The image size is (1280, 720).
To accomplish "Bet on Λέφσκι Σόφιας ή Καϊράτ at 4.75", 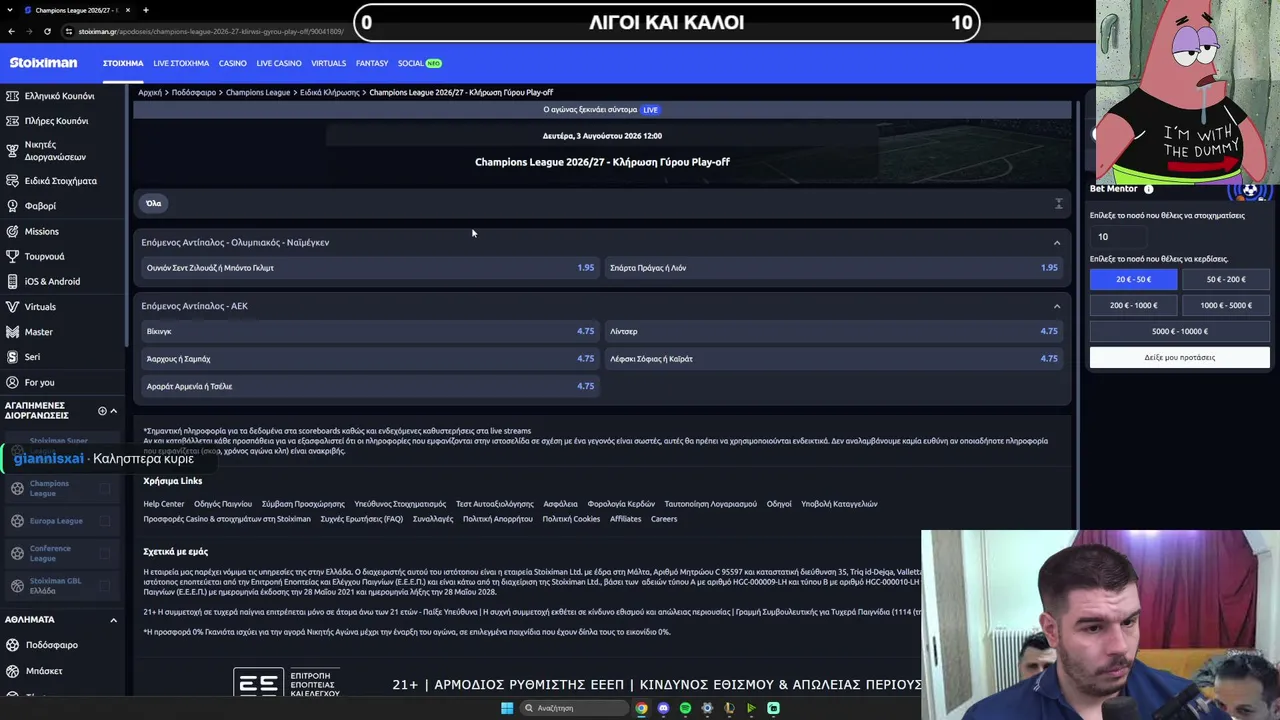I will coord(834,359).
